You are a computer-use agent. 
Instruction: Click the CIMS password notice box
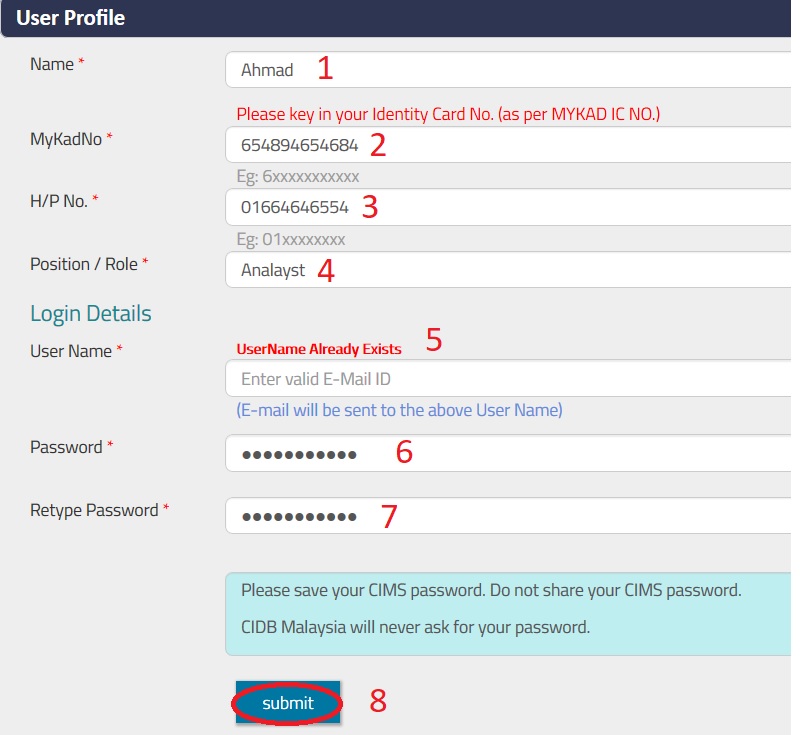508,609
